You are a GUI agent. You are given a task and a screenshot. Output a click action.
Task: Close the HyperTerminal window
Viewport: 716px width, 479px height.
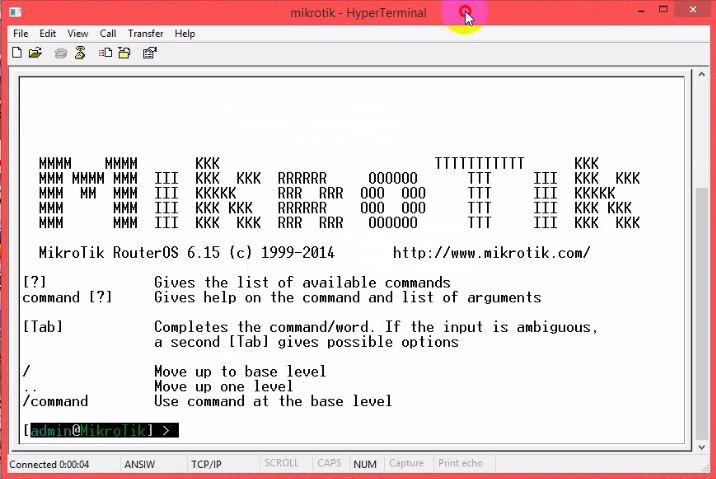693,10
